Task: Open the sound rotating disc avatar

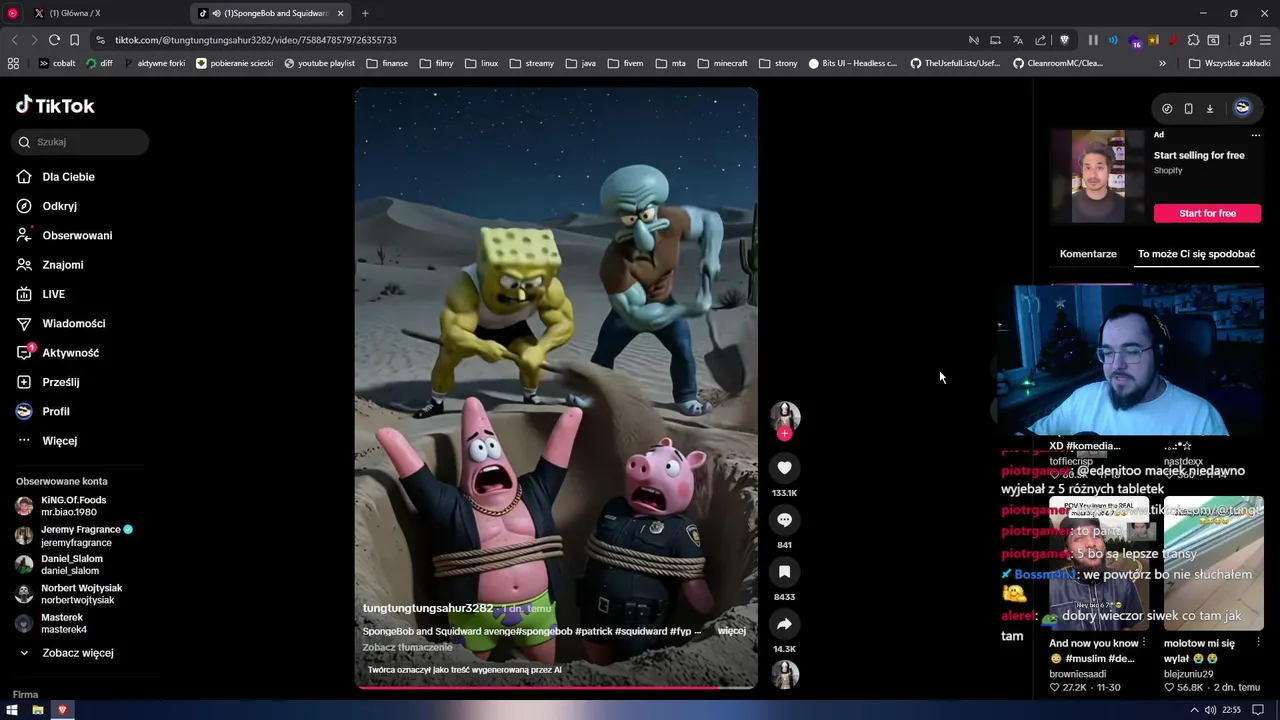Action: [x=784, y=675]
